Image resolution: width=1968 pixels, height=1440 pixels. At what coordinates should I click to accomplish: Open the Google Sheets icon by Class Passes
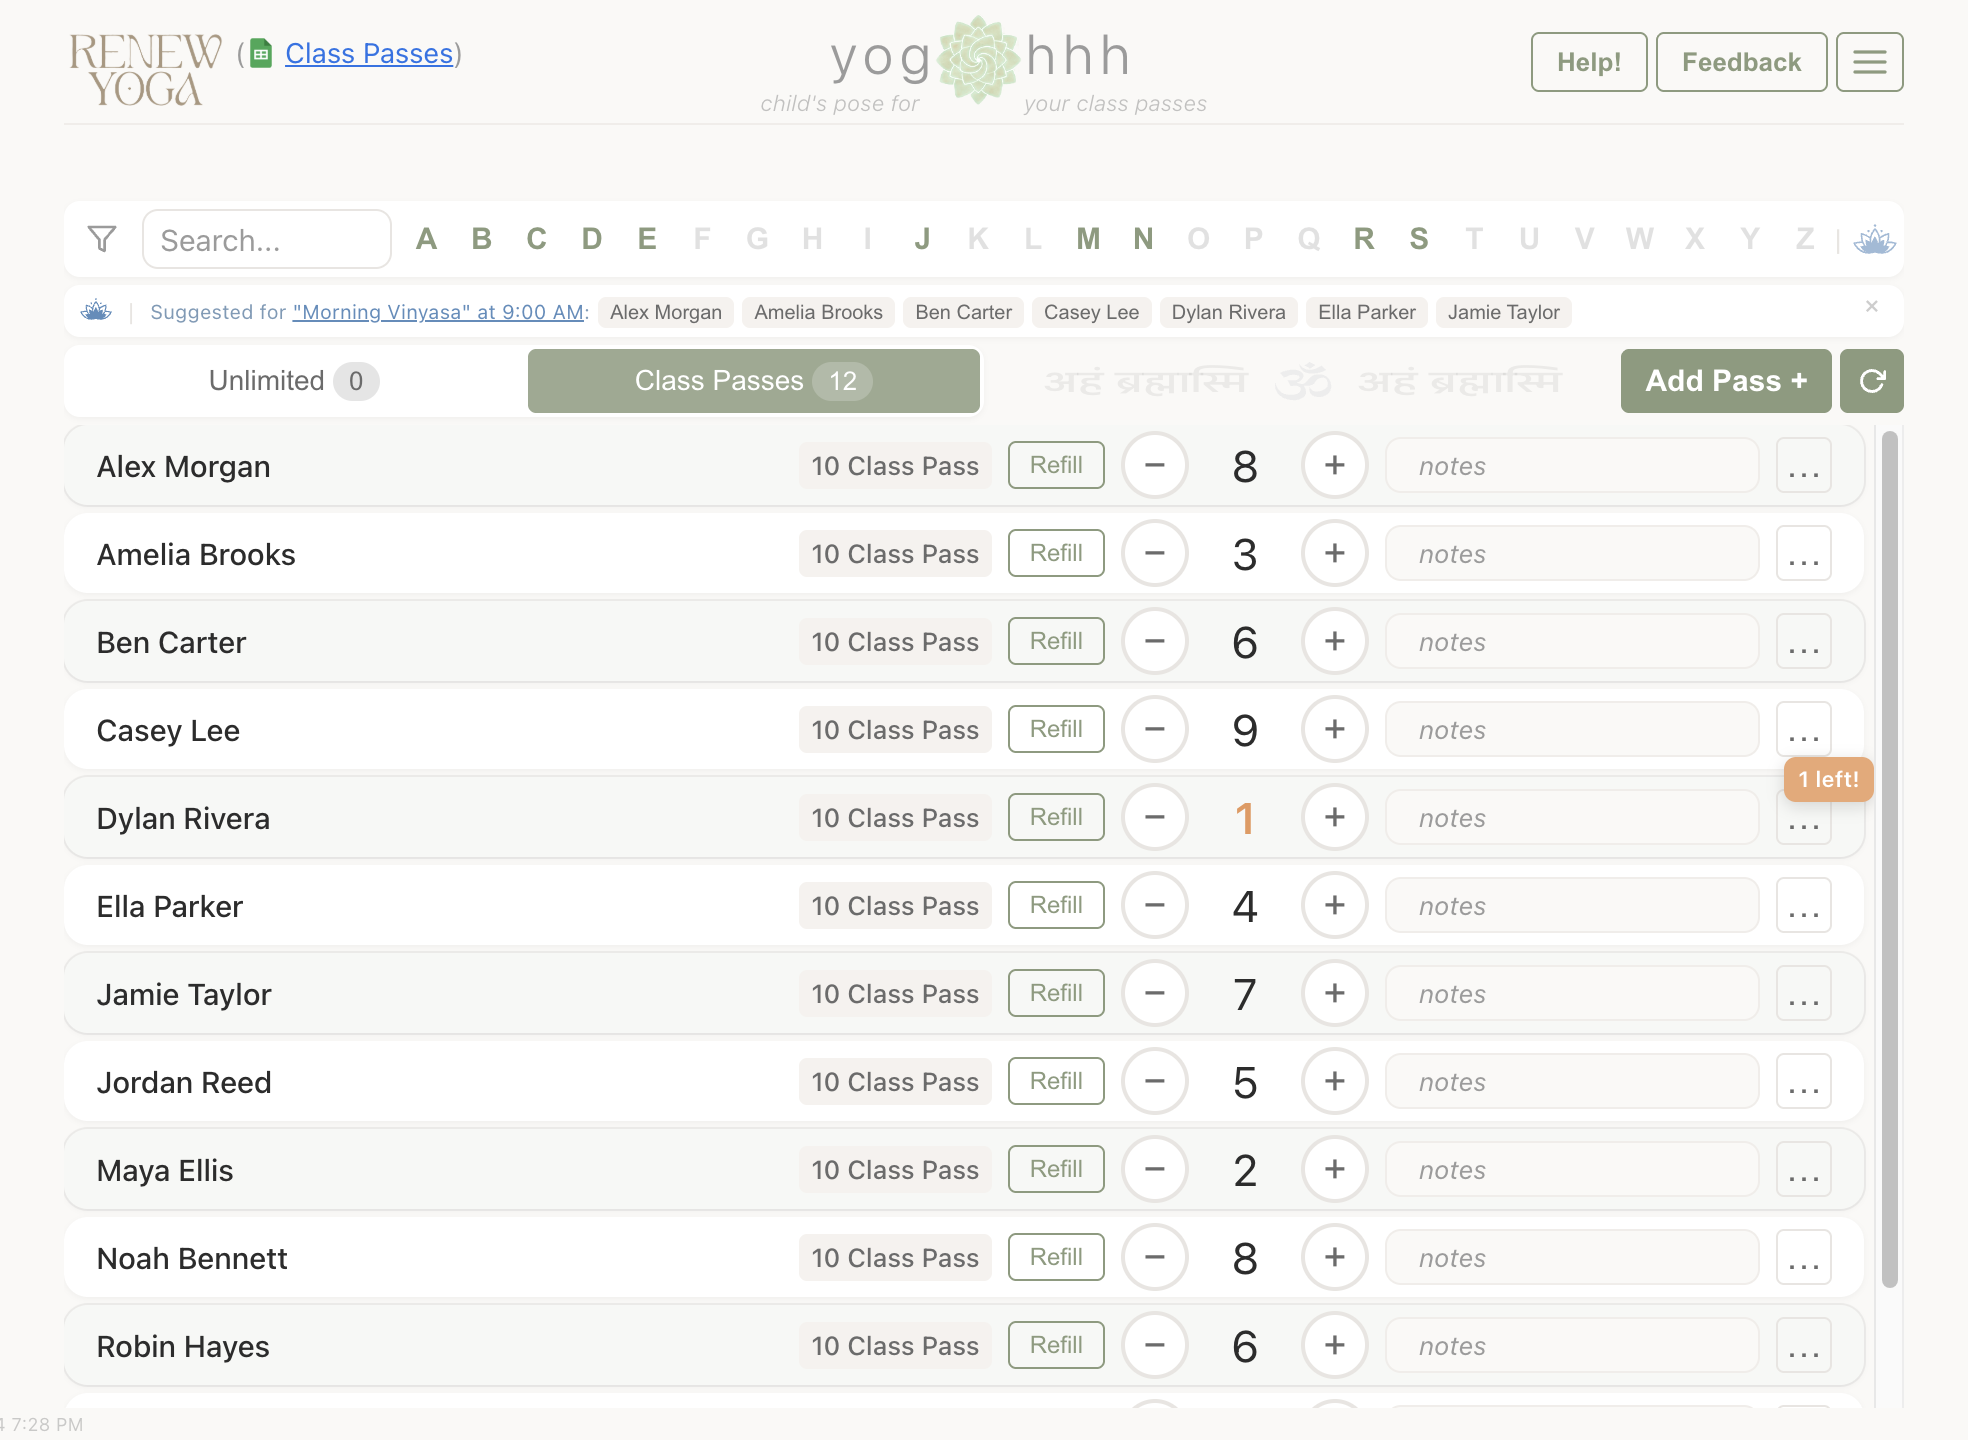261,54
